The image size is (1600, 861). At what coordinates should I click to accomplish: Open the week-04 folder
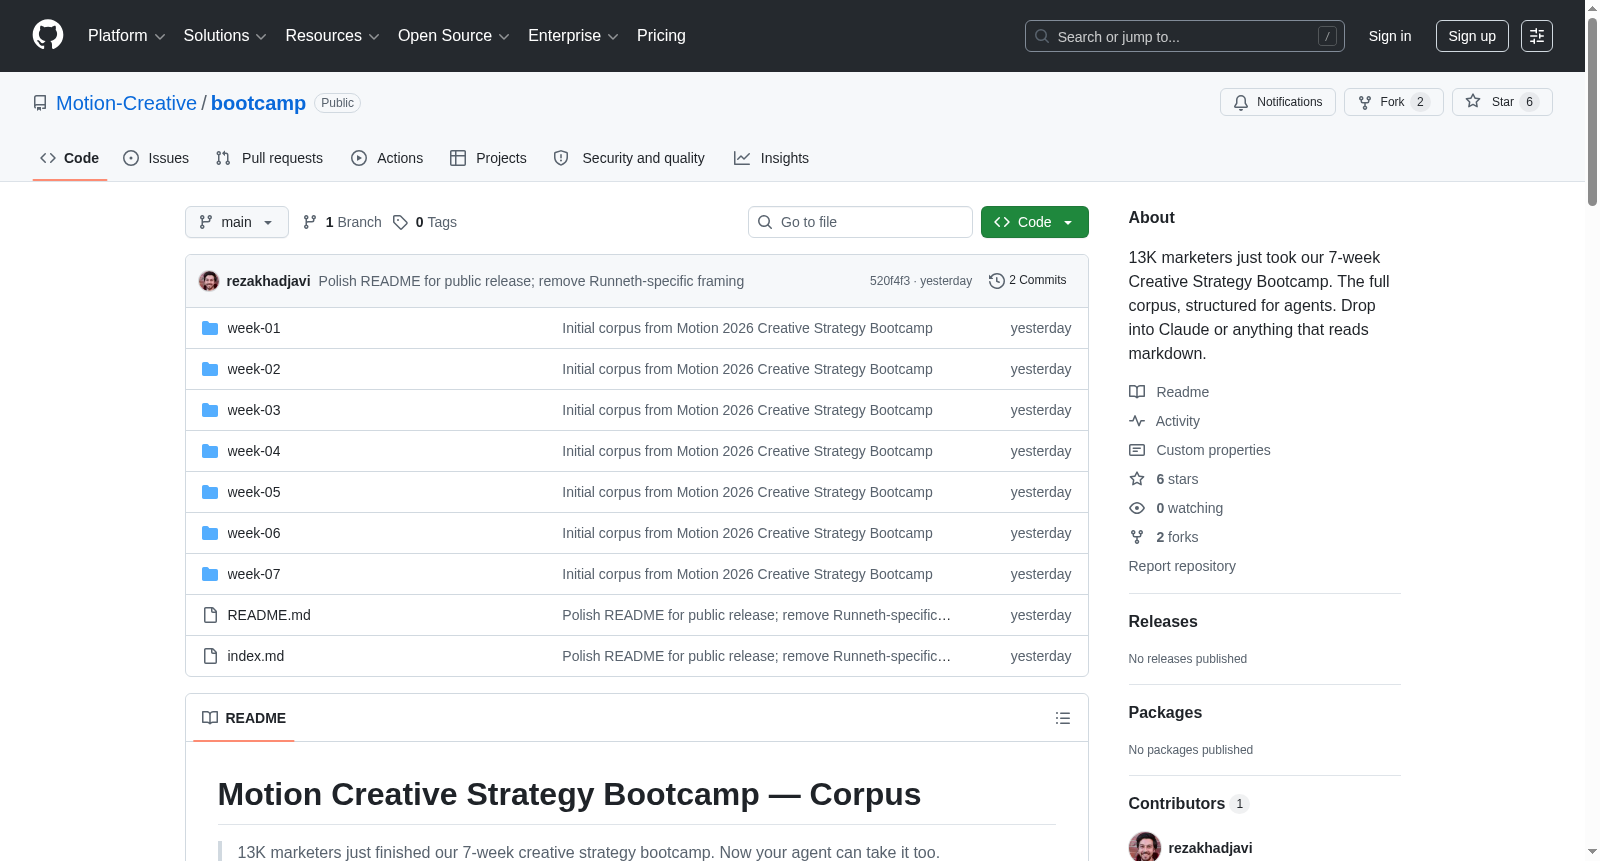point(254,451)
